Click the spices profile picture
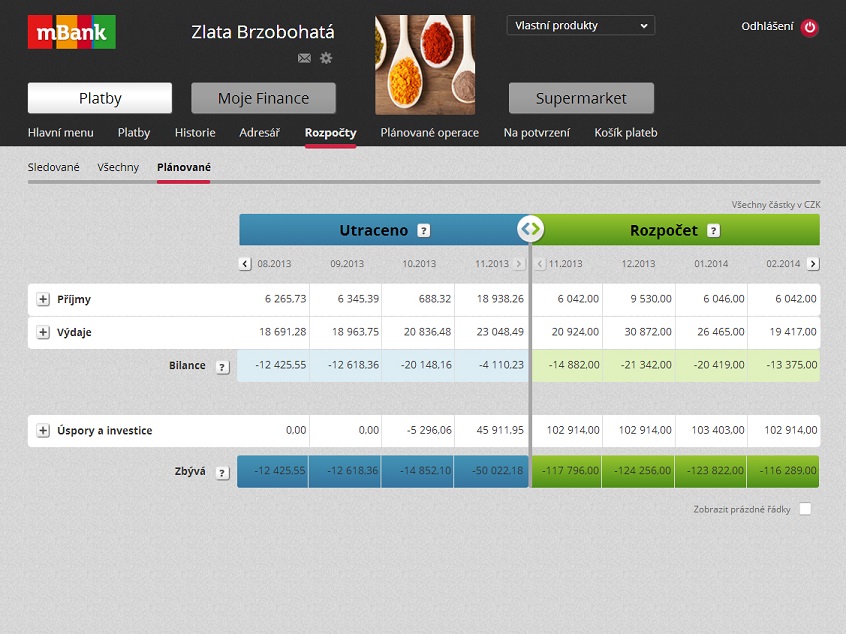846x634 pixels. [425, 65]
